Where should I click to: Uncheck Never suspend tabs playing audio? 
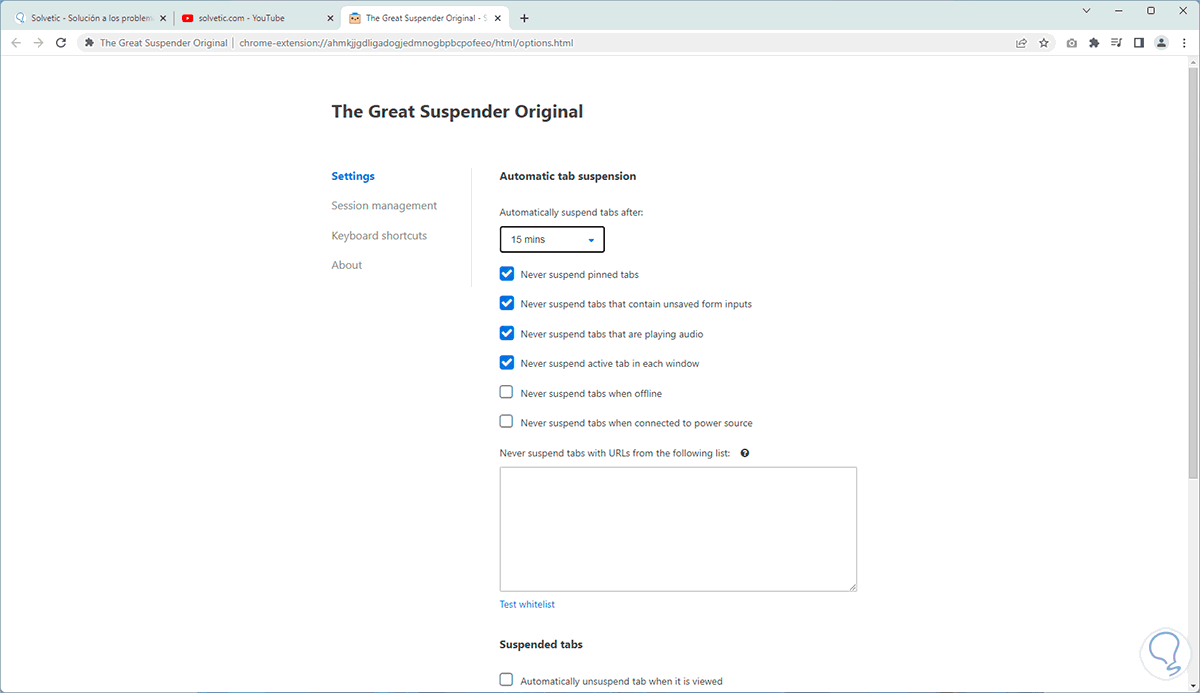(x=507, y=333)
